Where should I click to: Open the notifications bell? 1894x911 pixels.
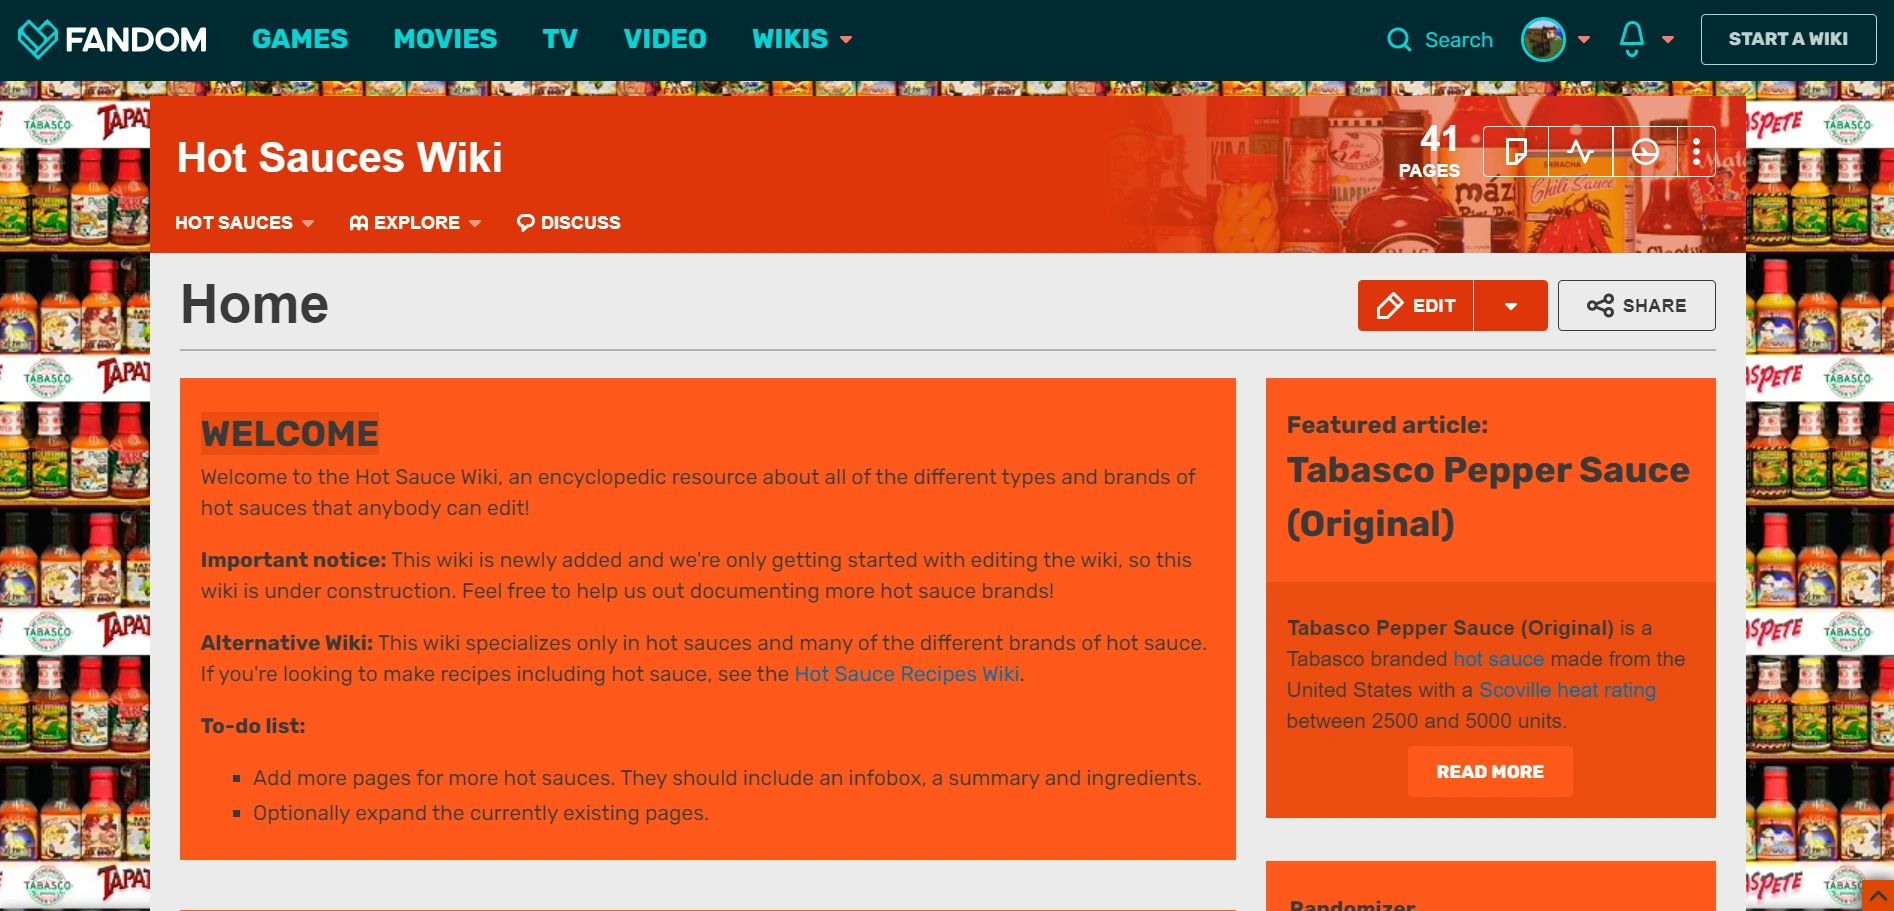pyautogui.click(x=1632, y=39)
